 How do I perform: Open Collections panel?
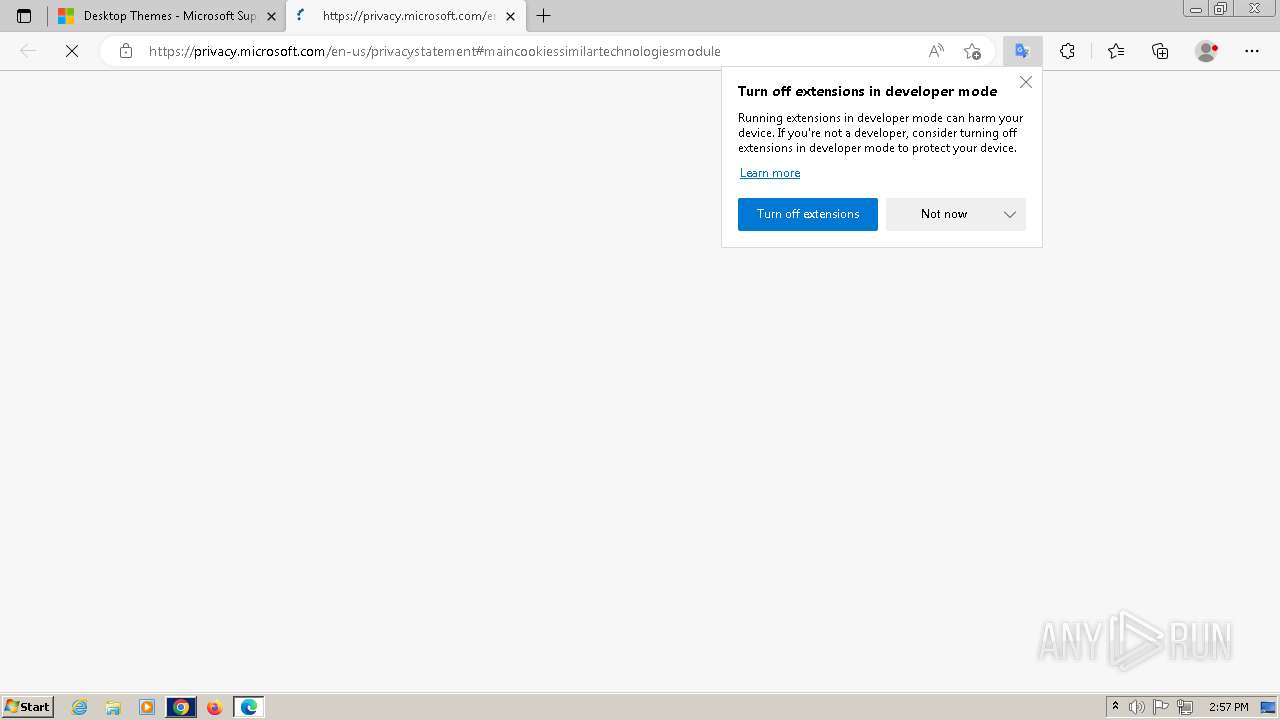(x=1160, y=51)
